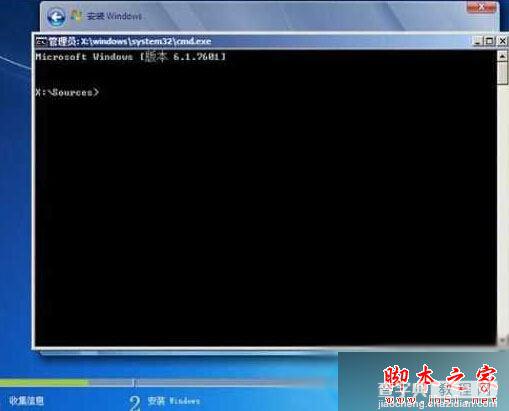Click the green setup progress bar

[44, 382]
